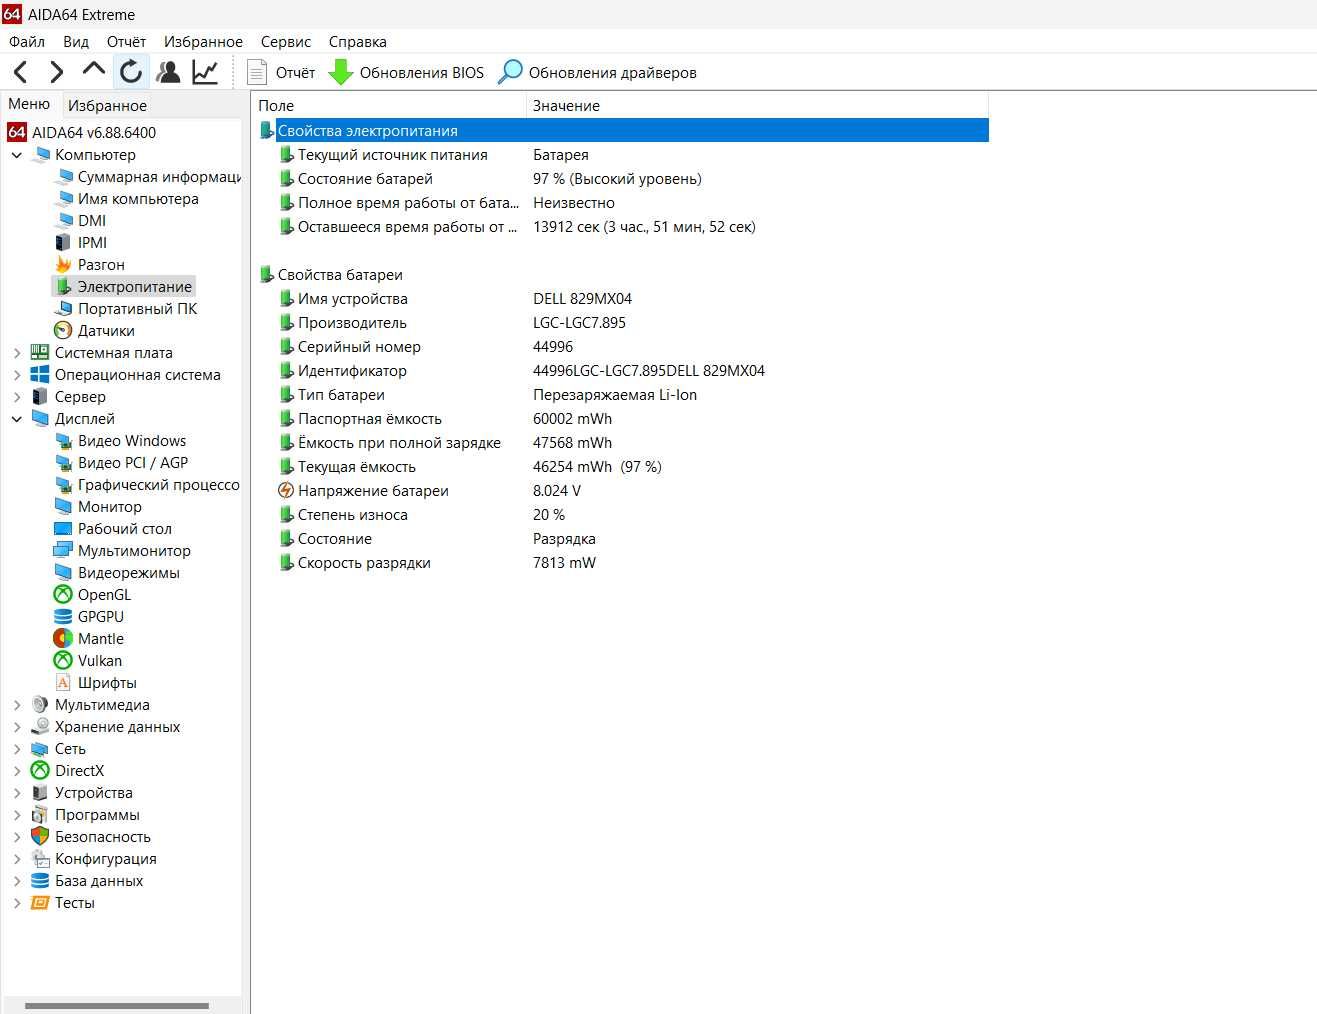Expand the Системная плата node
Viewport: 1317px width, 1014px height.
point(17,353)
